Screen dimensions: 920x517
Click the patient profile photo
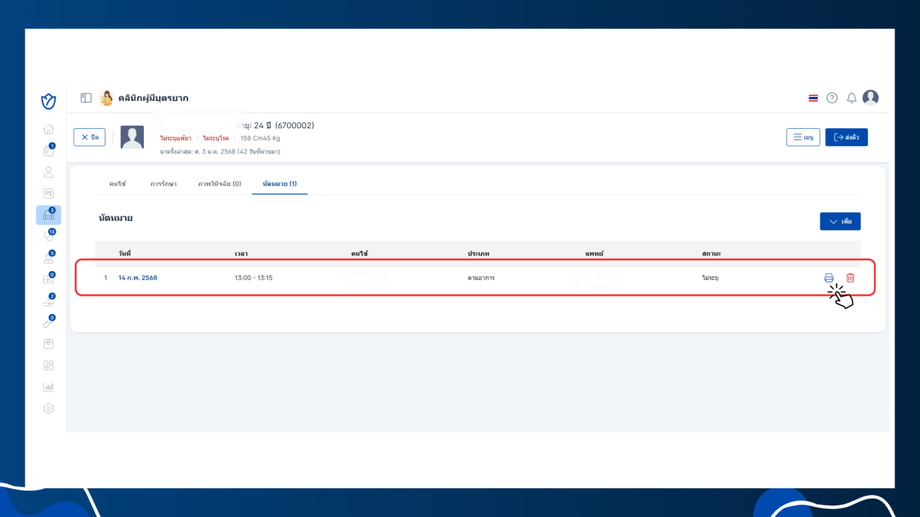(x=132, y=137)
